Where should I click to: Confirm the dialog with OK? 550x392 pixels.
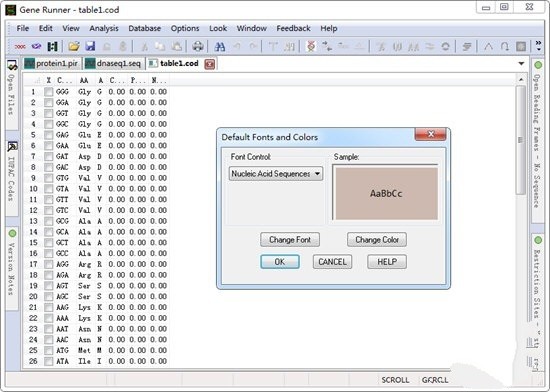(x=280, y=262)
